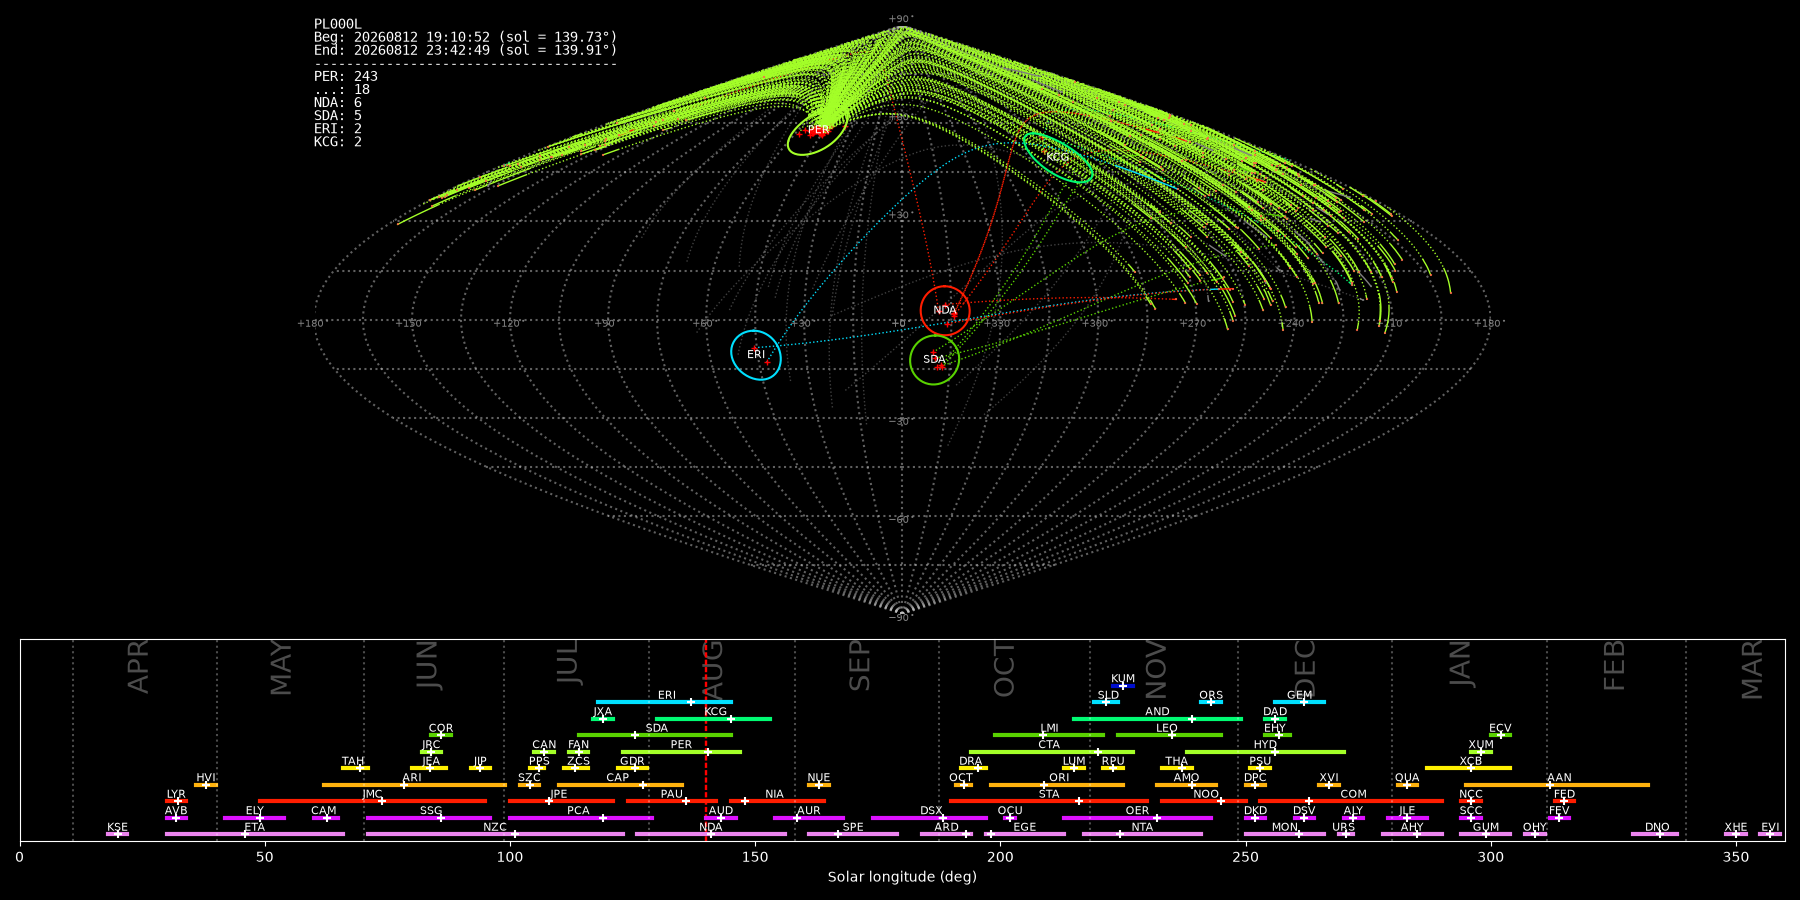The image size is (1800, 900).
Task: Select the CAP shower timeline bar
Action: 620,785
